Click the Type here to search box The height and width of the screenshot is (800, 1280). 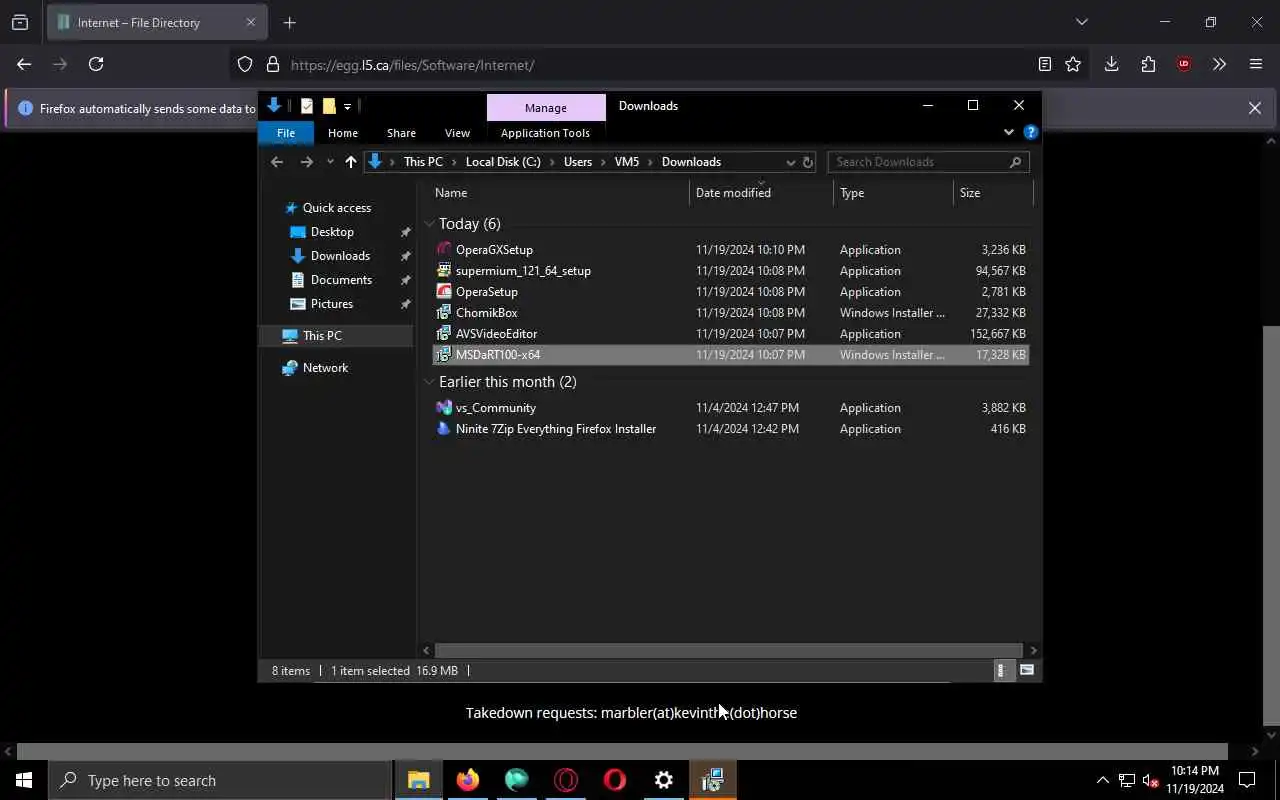[220, 781]
